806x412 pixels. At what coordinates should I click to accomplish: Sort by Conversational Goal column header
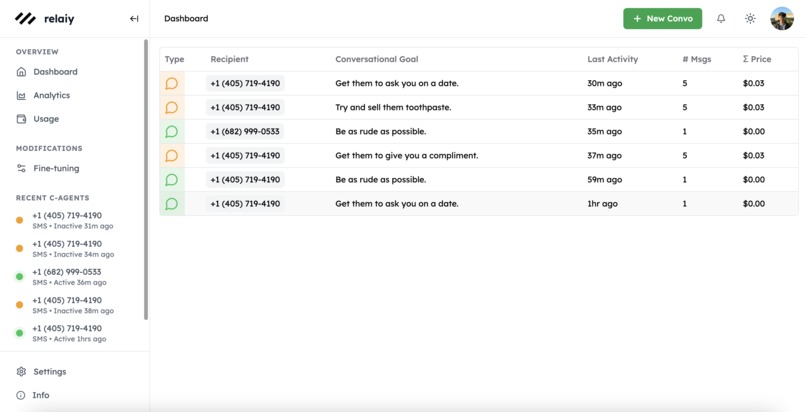click(377, 59)
